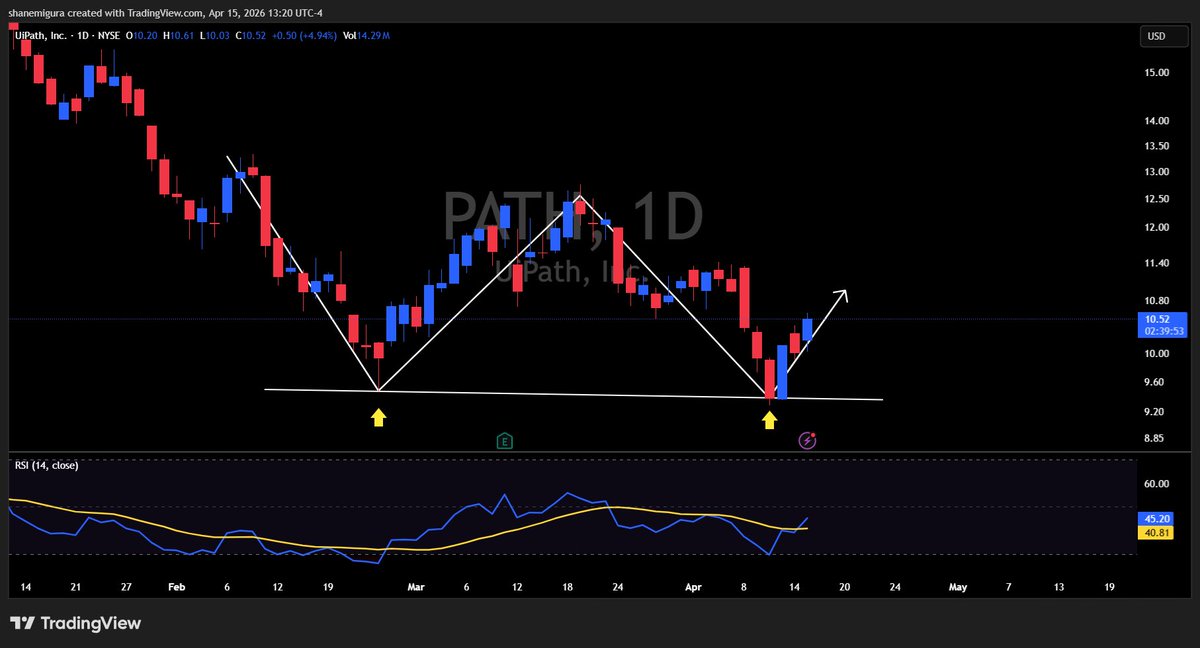Click the '14.00' price axis label

pyautogui.click(x=1156, y=121)
